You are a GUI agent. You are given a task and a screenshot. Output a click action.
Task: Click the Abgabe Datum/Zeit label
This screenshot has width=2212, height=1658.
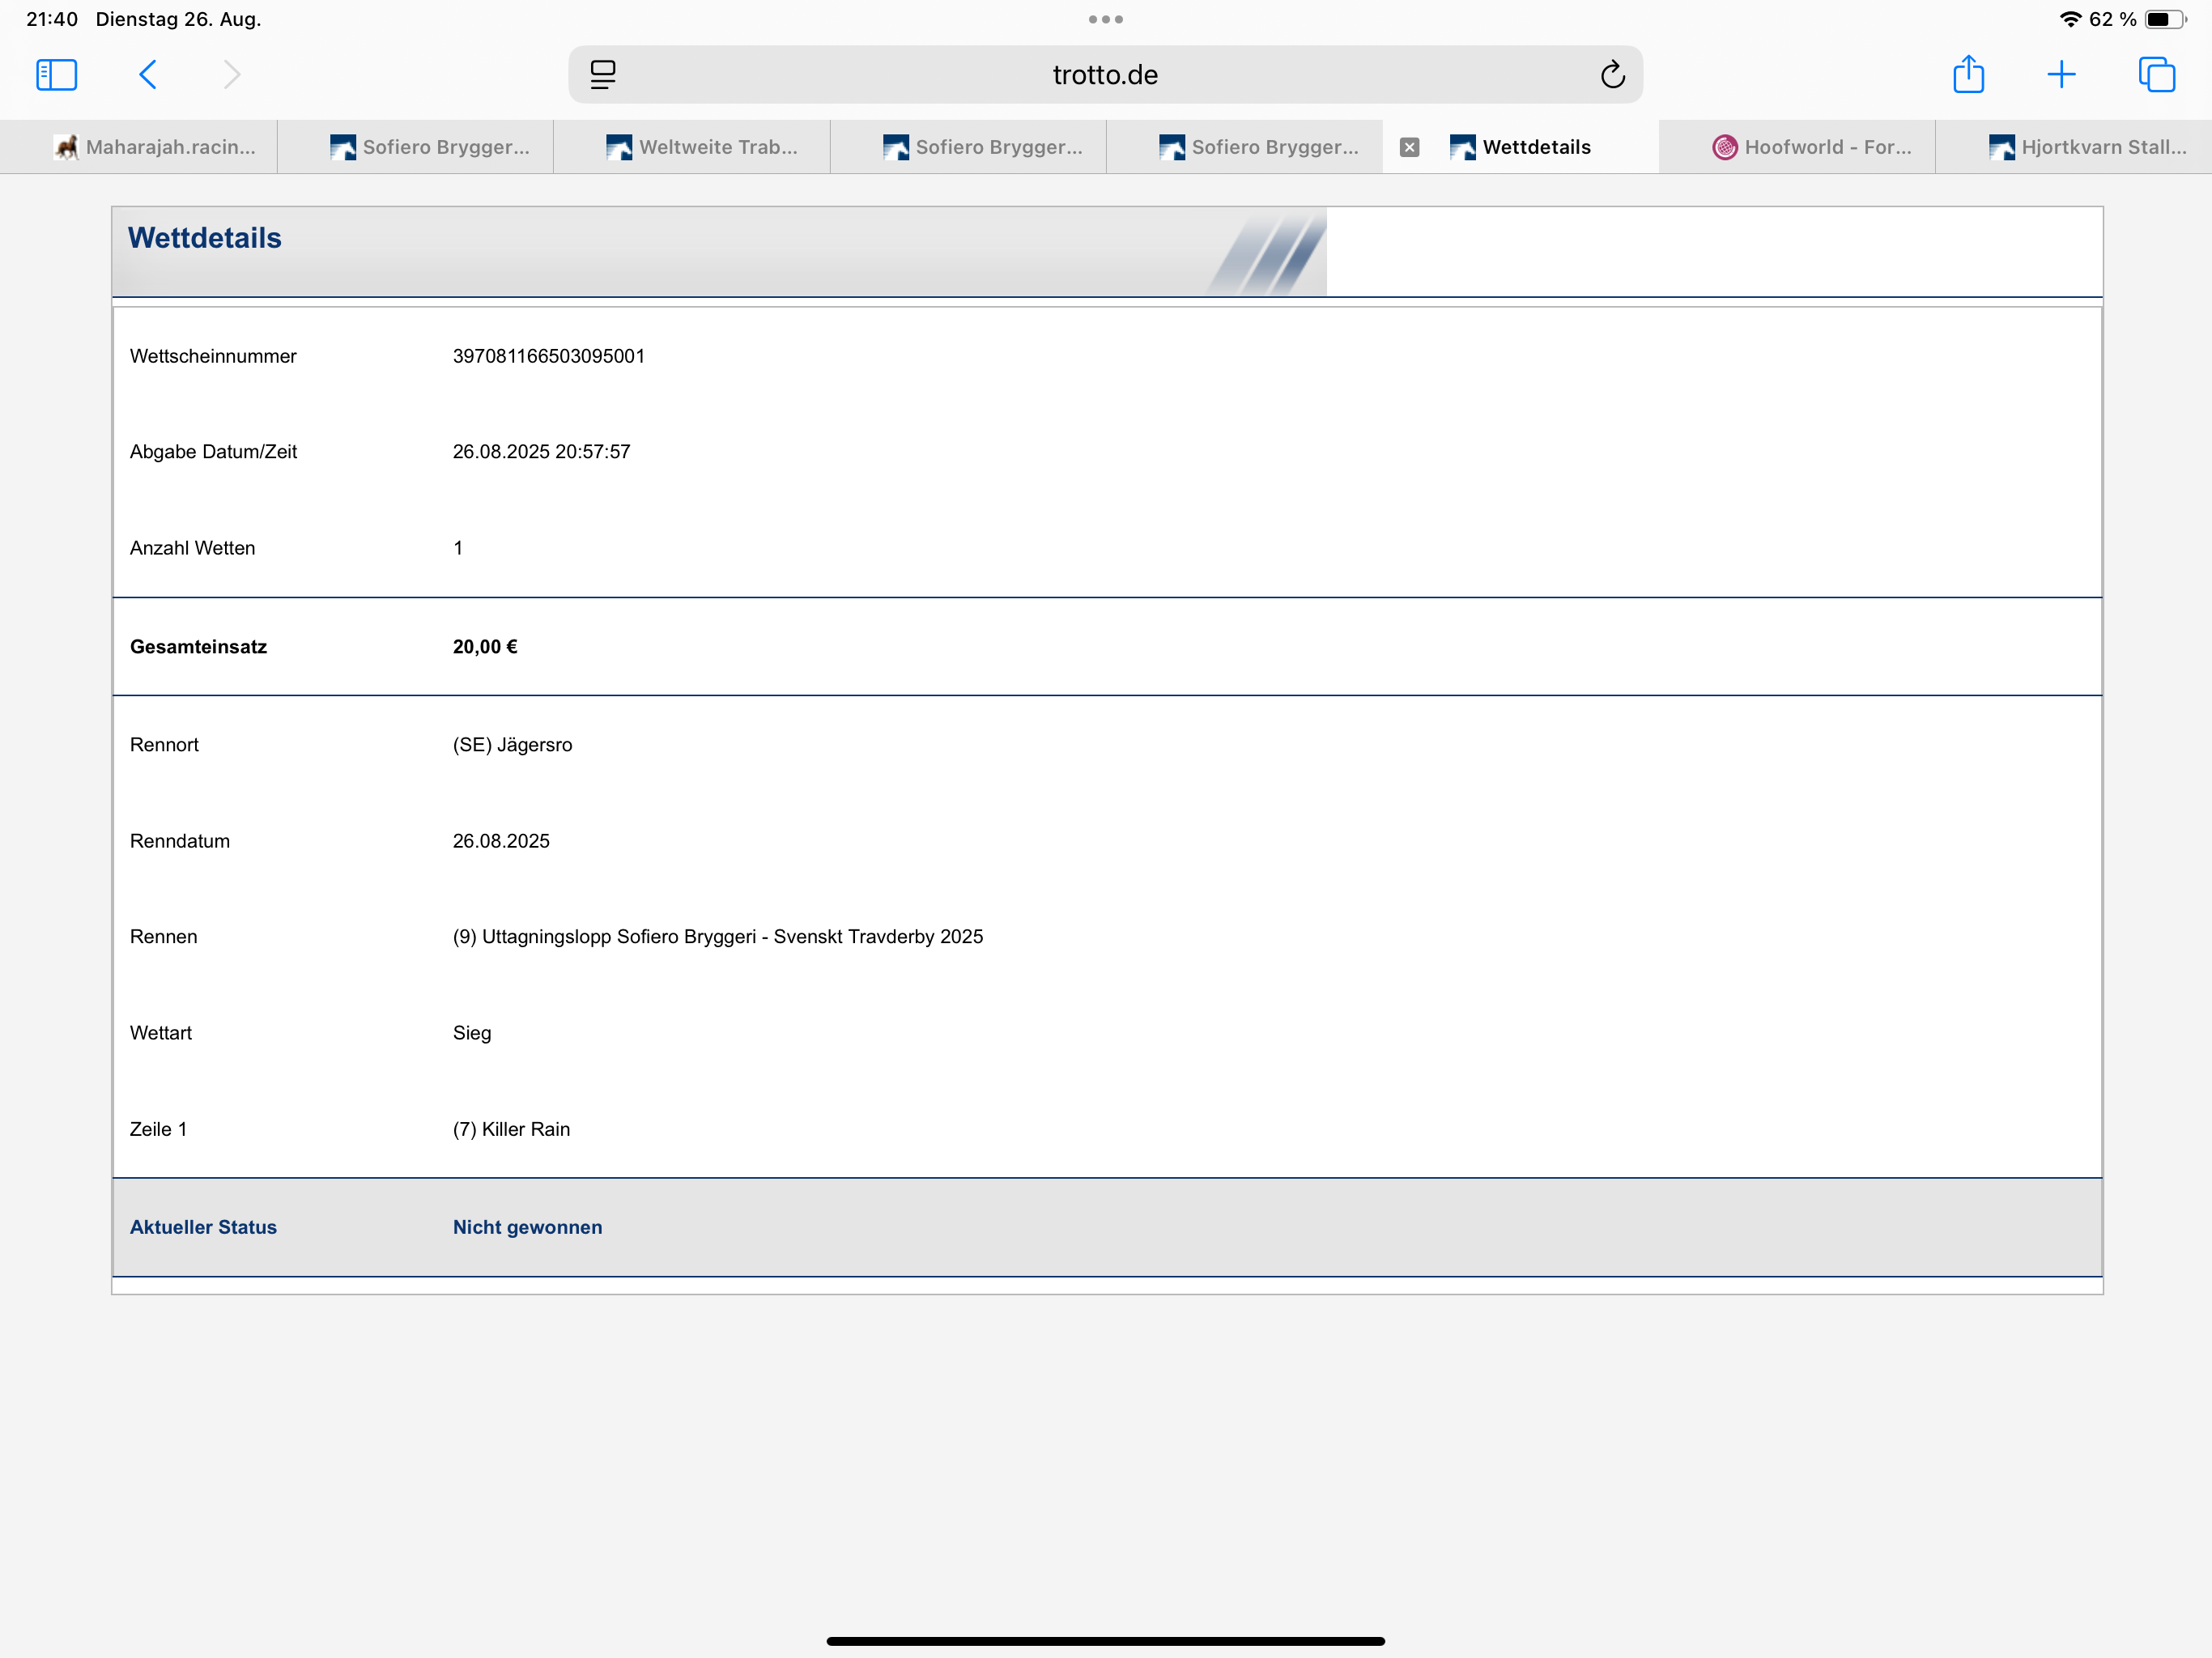pyautogui.click(x=213, y=452)
